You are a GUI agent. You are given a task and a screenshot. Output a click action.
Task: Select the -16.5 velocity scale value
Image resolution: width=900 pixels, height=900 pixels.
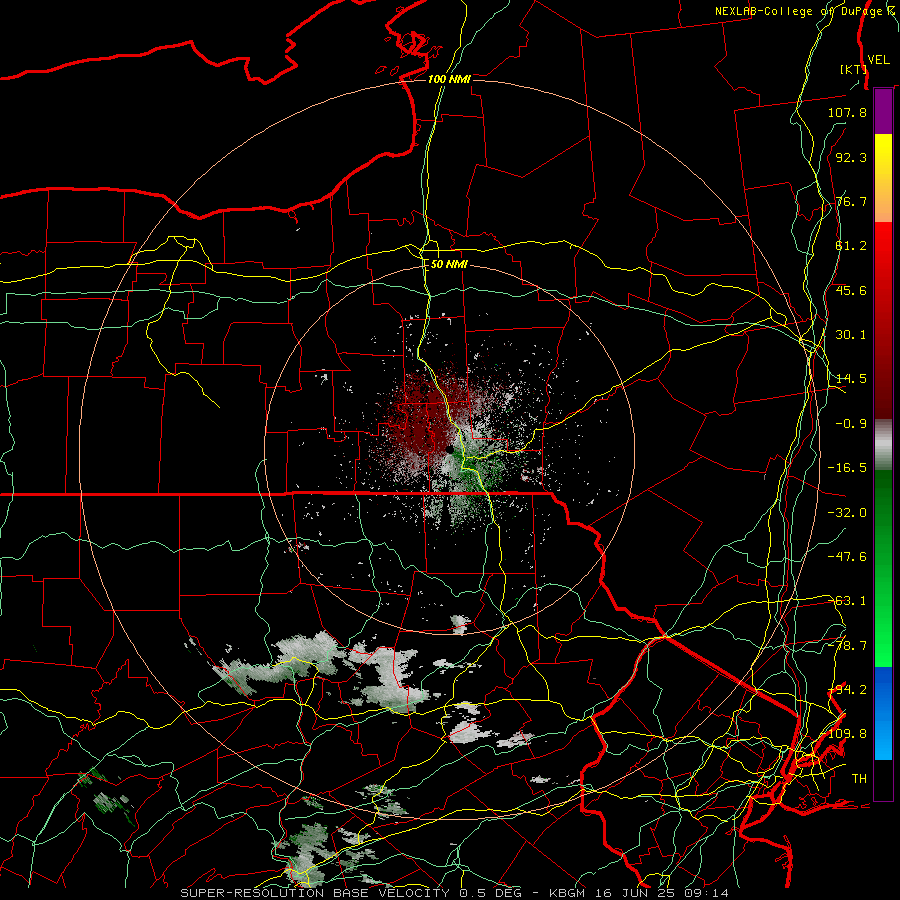pyautogui.click(x=847, y=468)
